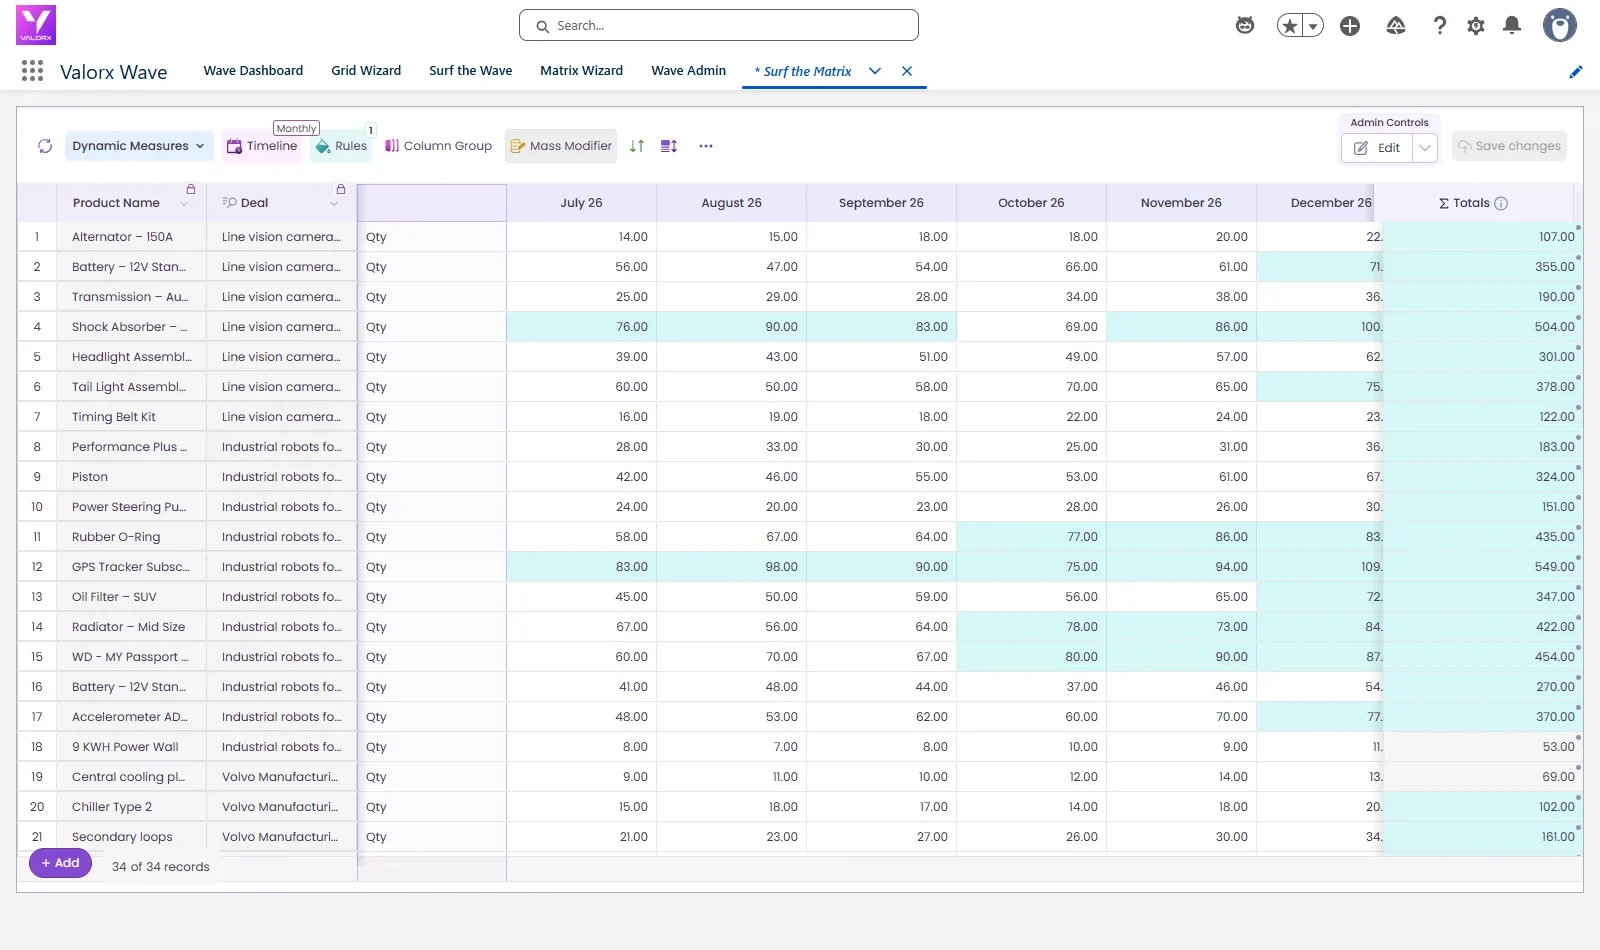Click the + Add button

pyautogui.click(x=60, y=863)
